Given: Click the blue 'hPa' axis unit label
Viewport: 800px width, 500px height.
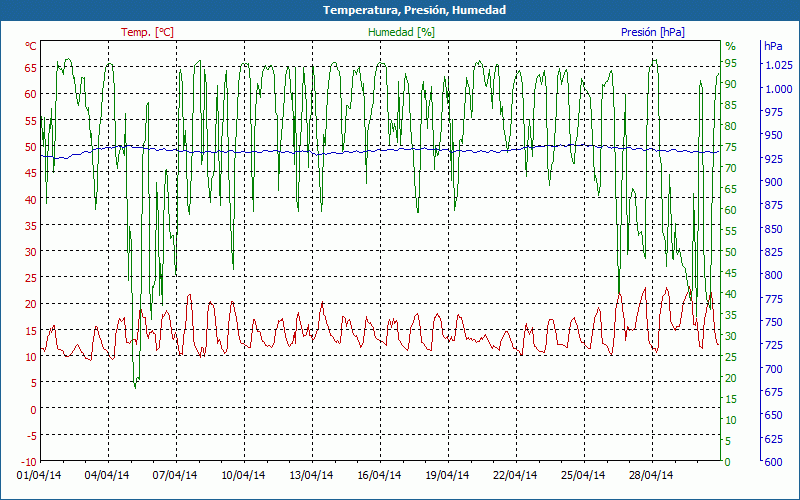Looking at the screenshot, I should pyautogui.click(x=773, y=46).
